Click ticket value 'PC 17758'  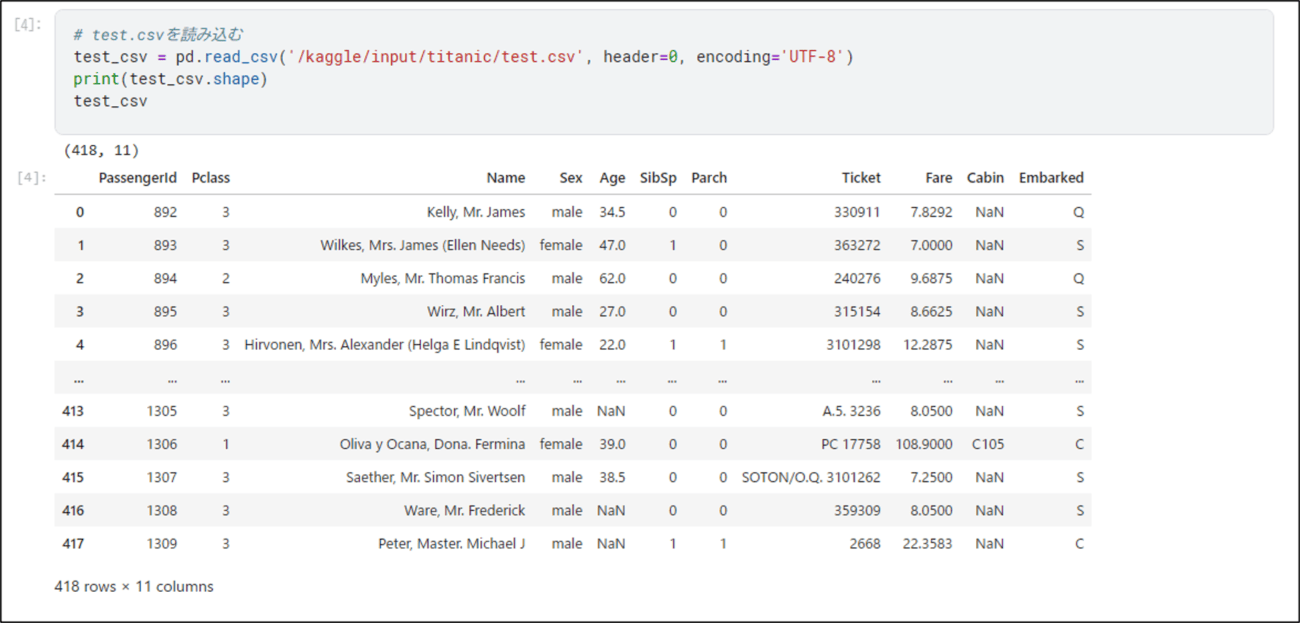tap(851, 444)
